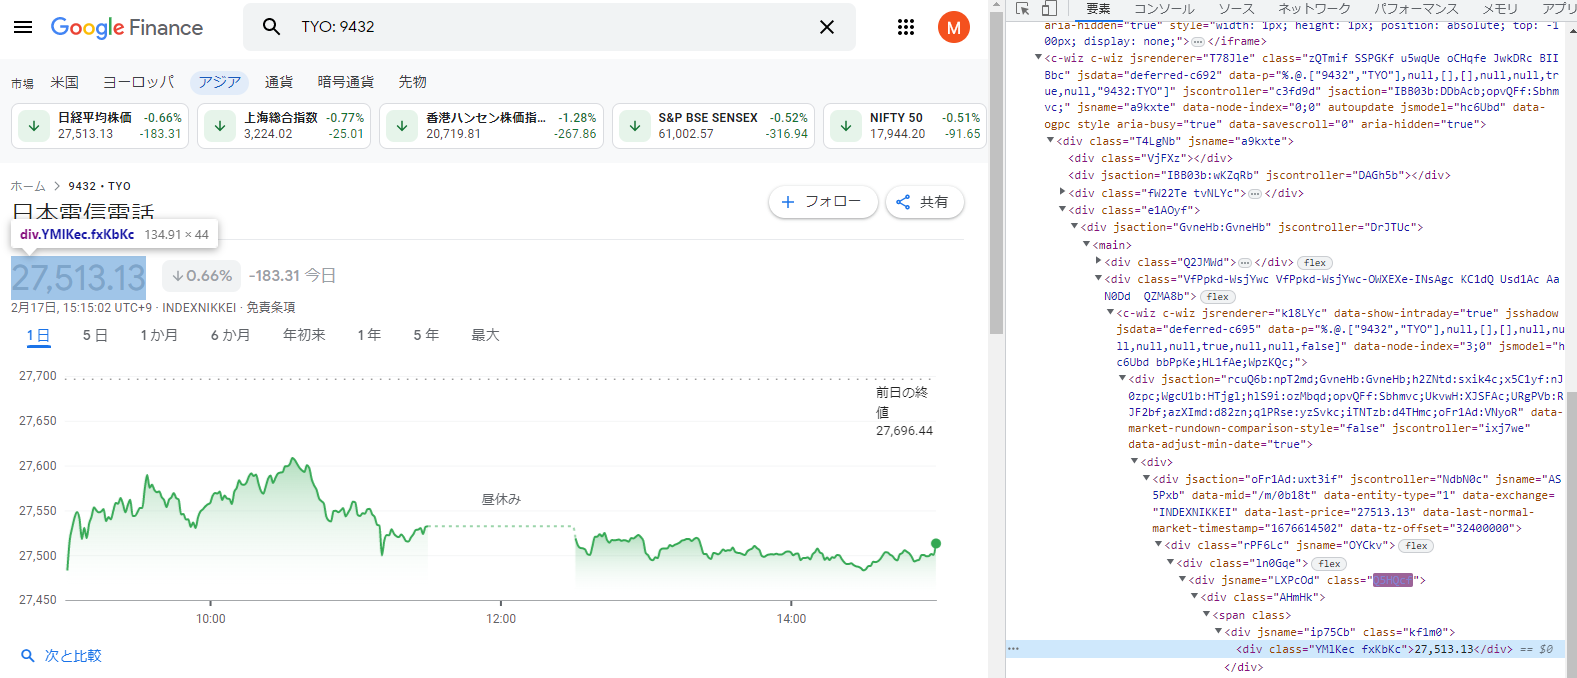The image size is (1577, 678).
Task: Click the NIFTY 50 down-arrow icon
Action: point(846,126)
